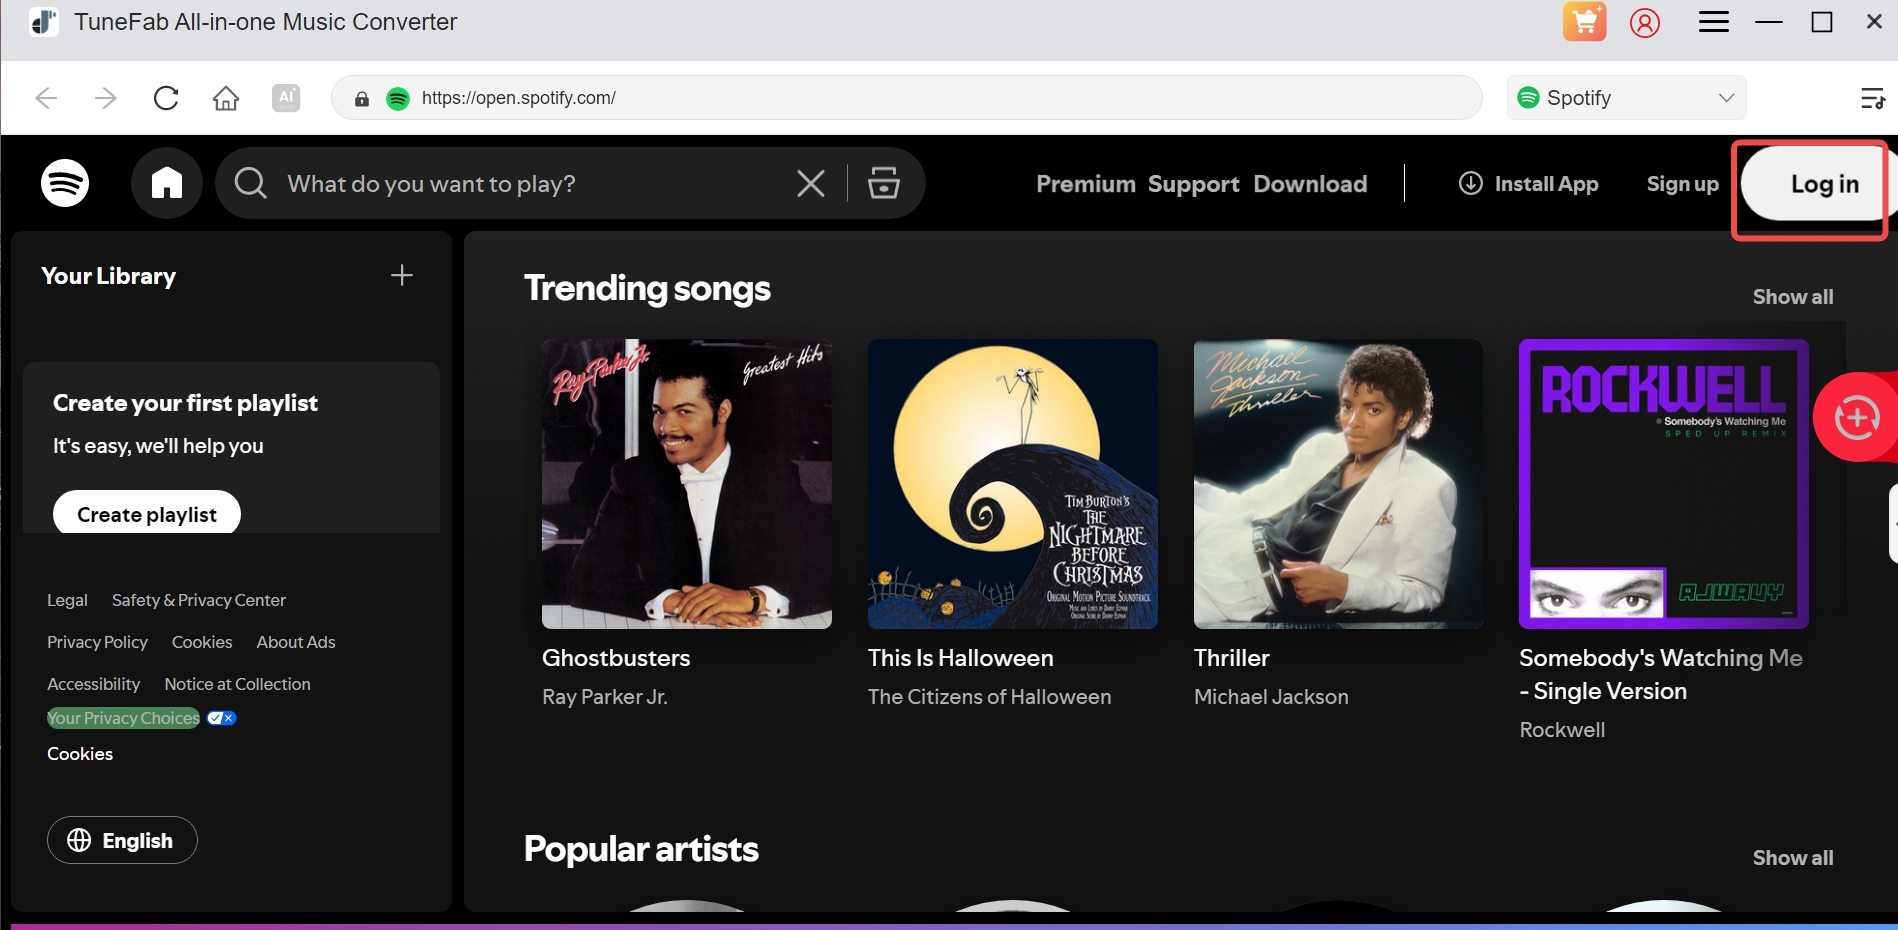Click the AI assistant icon in the toolbar
The image size is (1898, 930).
point(286,97)
